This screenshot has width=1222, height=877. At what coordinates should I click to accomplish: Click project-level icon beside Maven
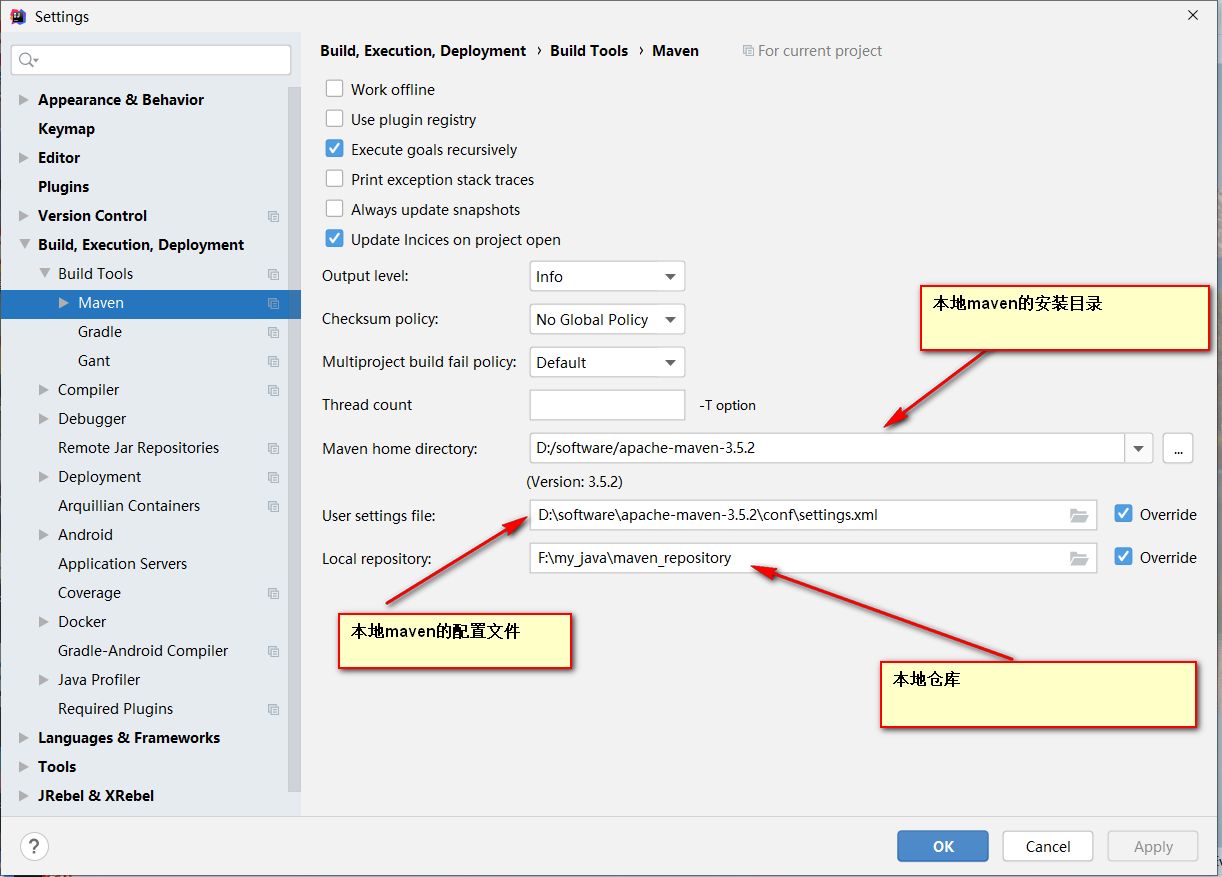274,303
